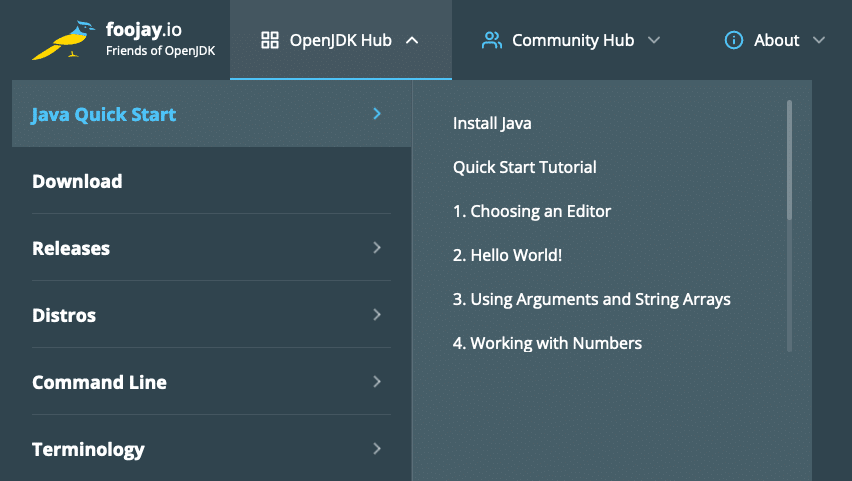Open 2. Hello World! link
The height and width of the screenshot is (481, 852).
click(508, 255)
